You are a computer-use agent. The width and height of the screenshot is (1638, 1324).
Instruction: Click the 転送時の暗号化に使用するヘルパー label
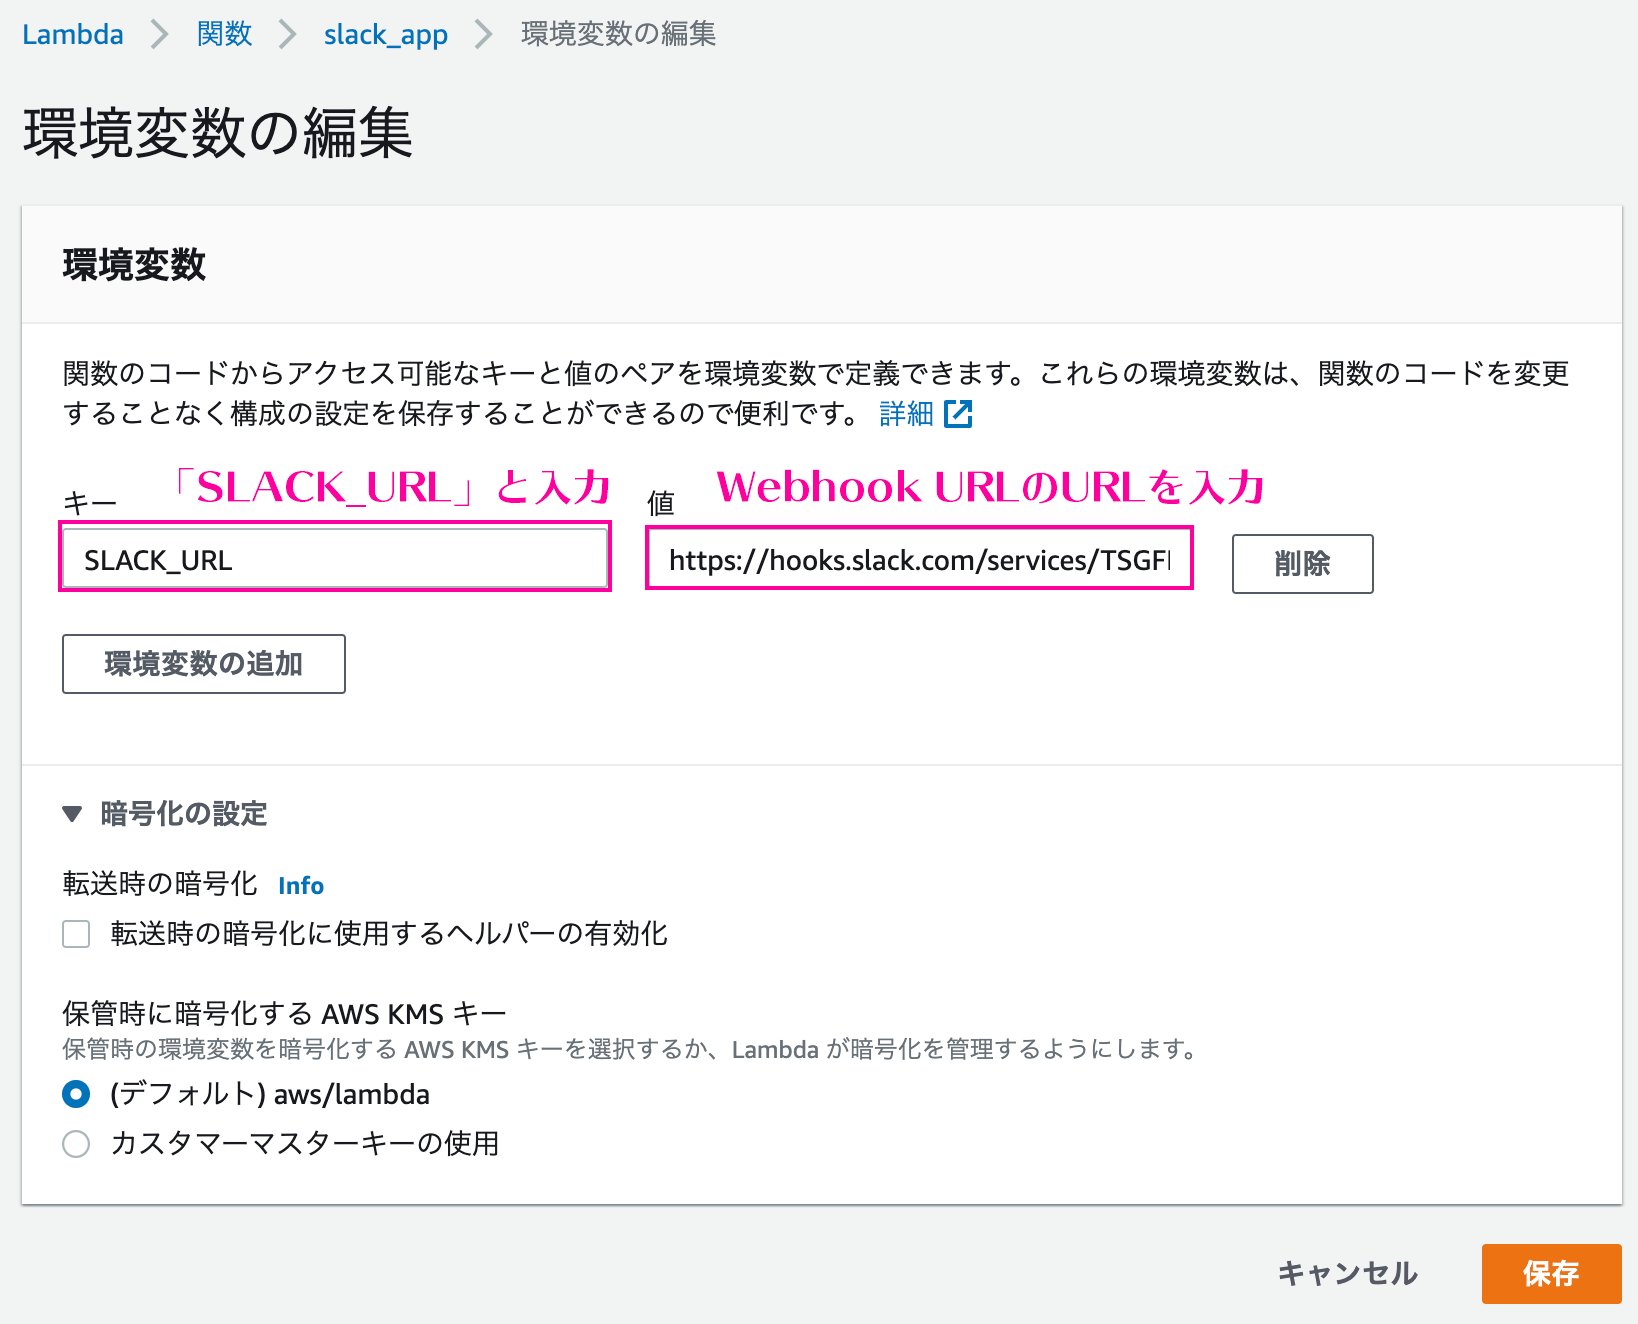coord(390,934)
